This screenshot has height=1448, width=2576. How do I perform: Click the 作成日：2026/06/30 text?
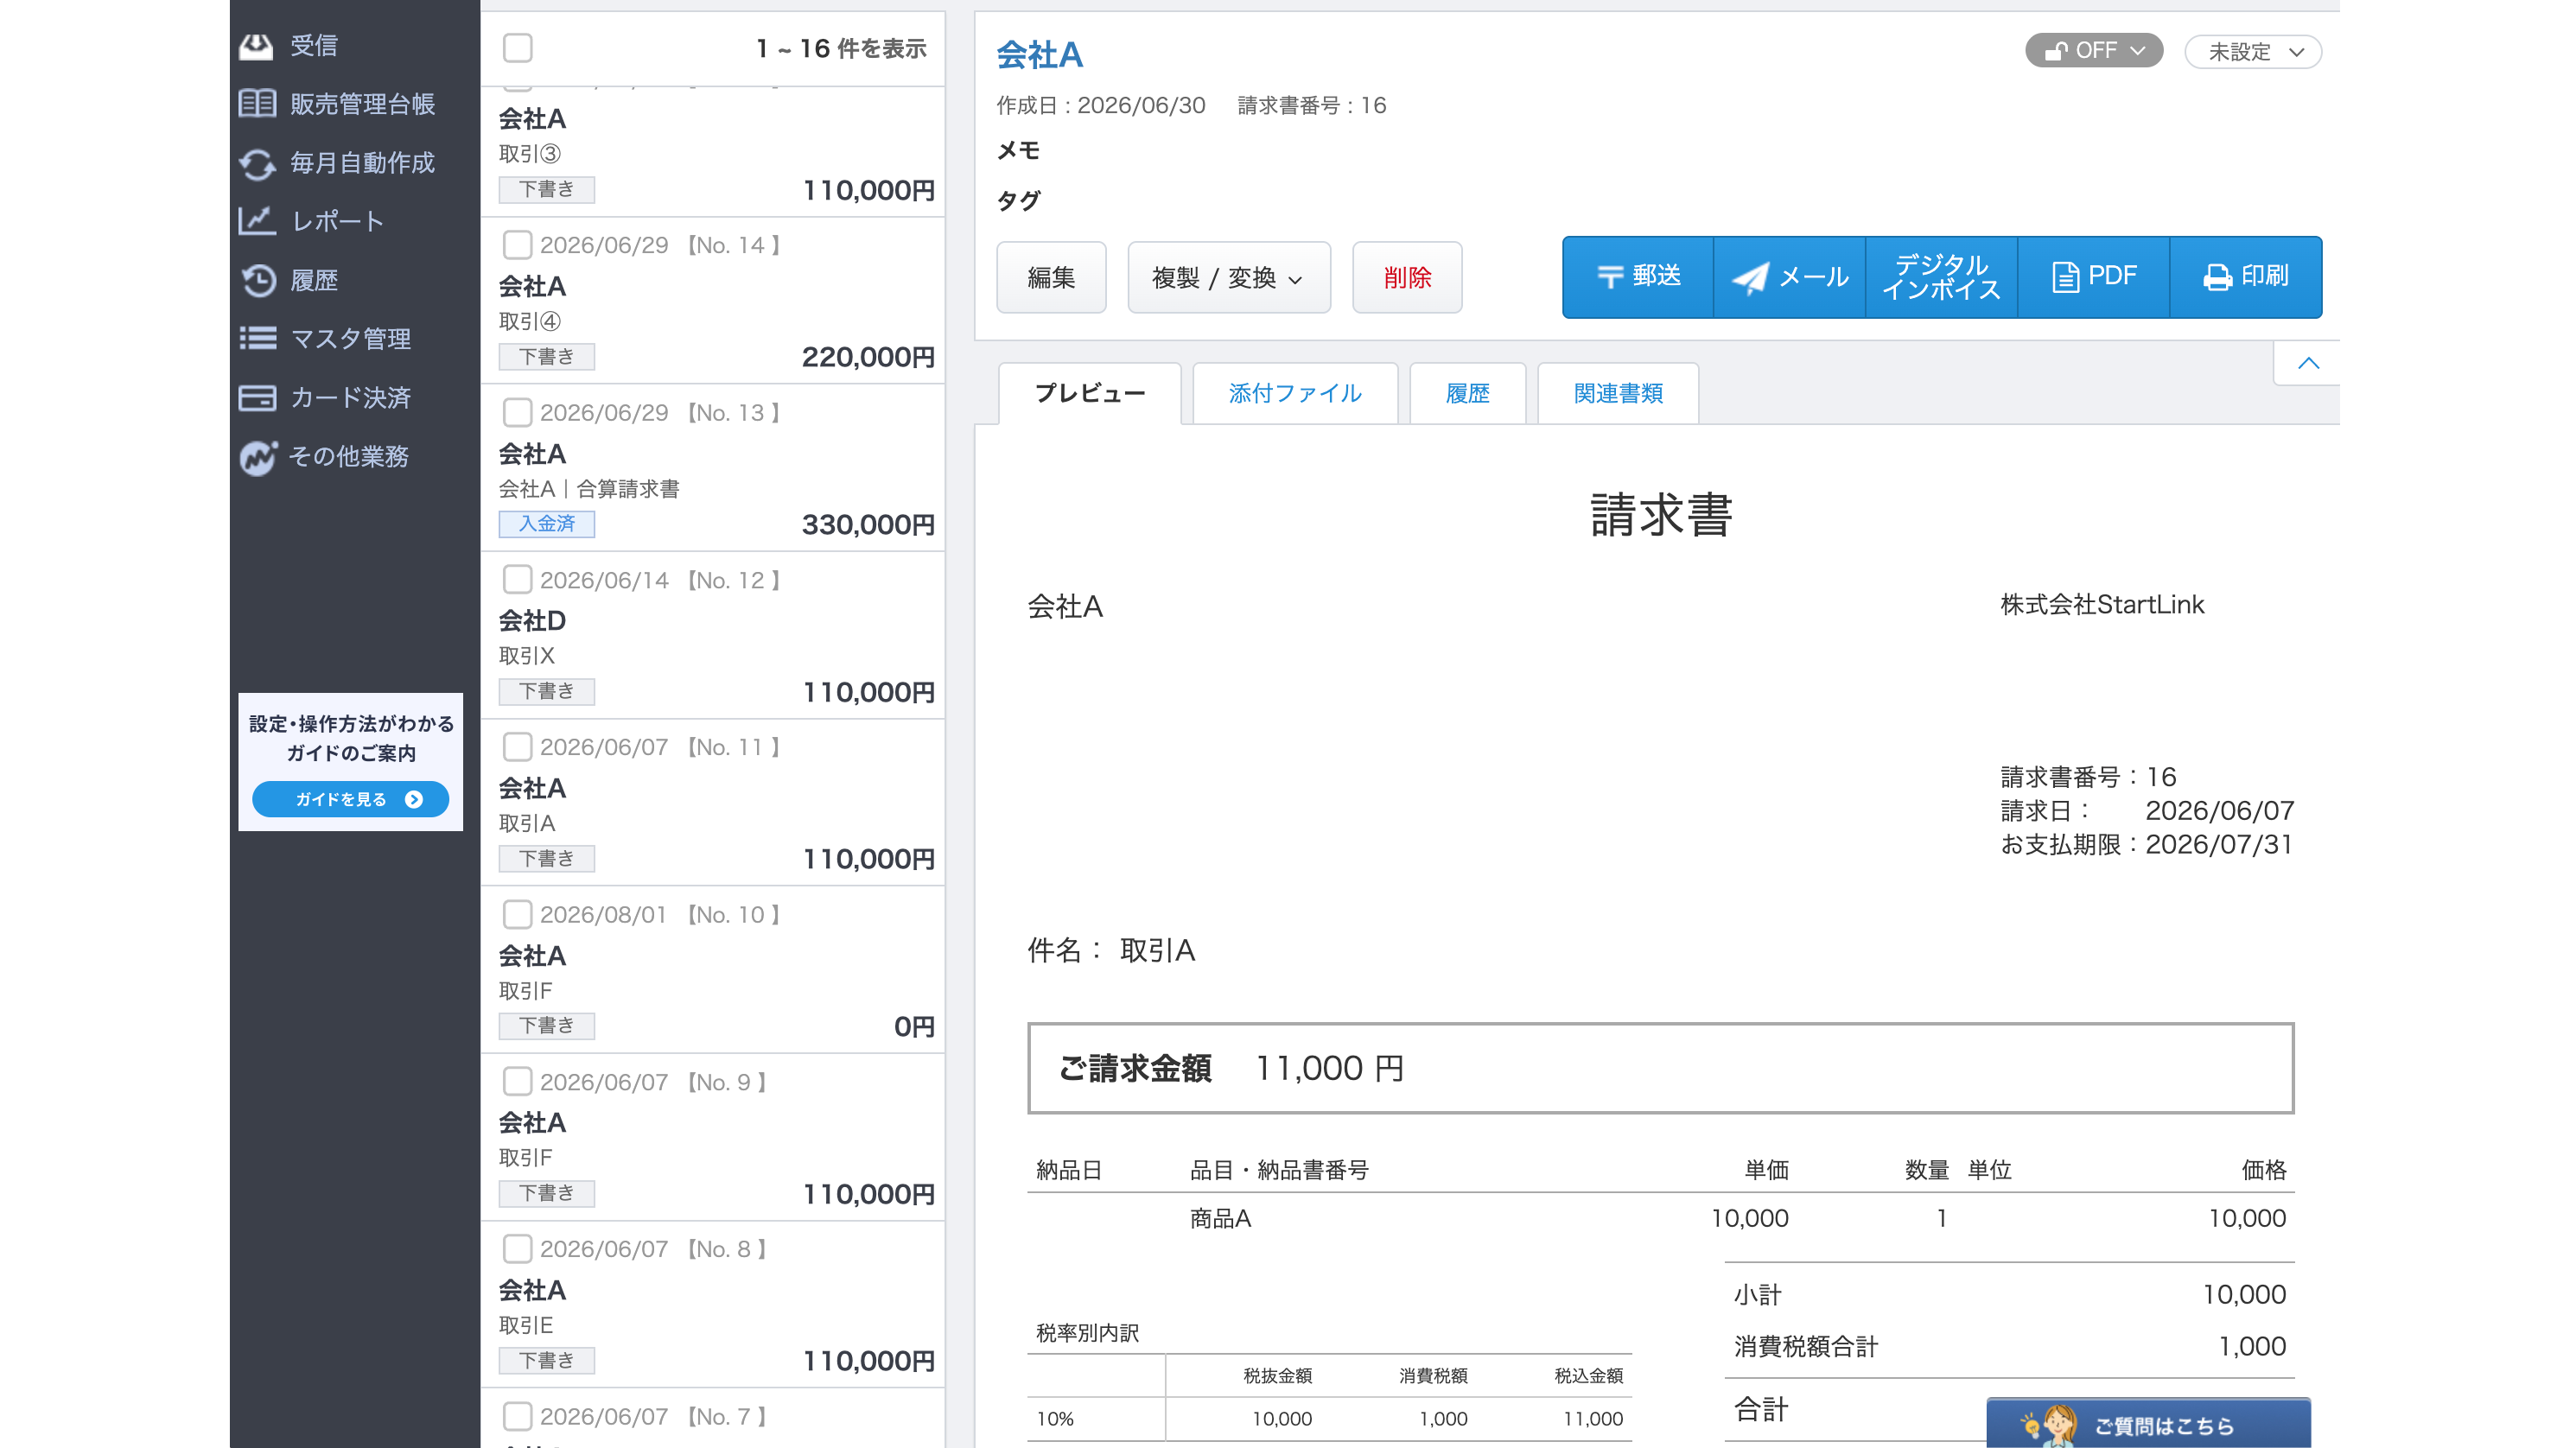[1101, 105]
